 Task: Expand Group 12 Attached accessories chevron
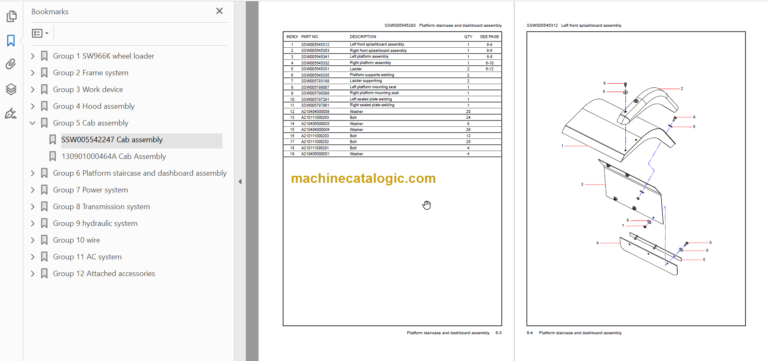[33, 274]
